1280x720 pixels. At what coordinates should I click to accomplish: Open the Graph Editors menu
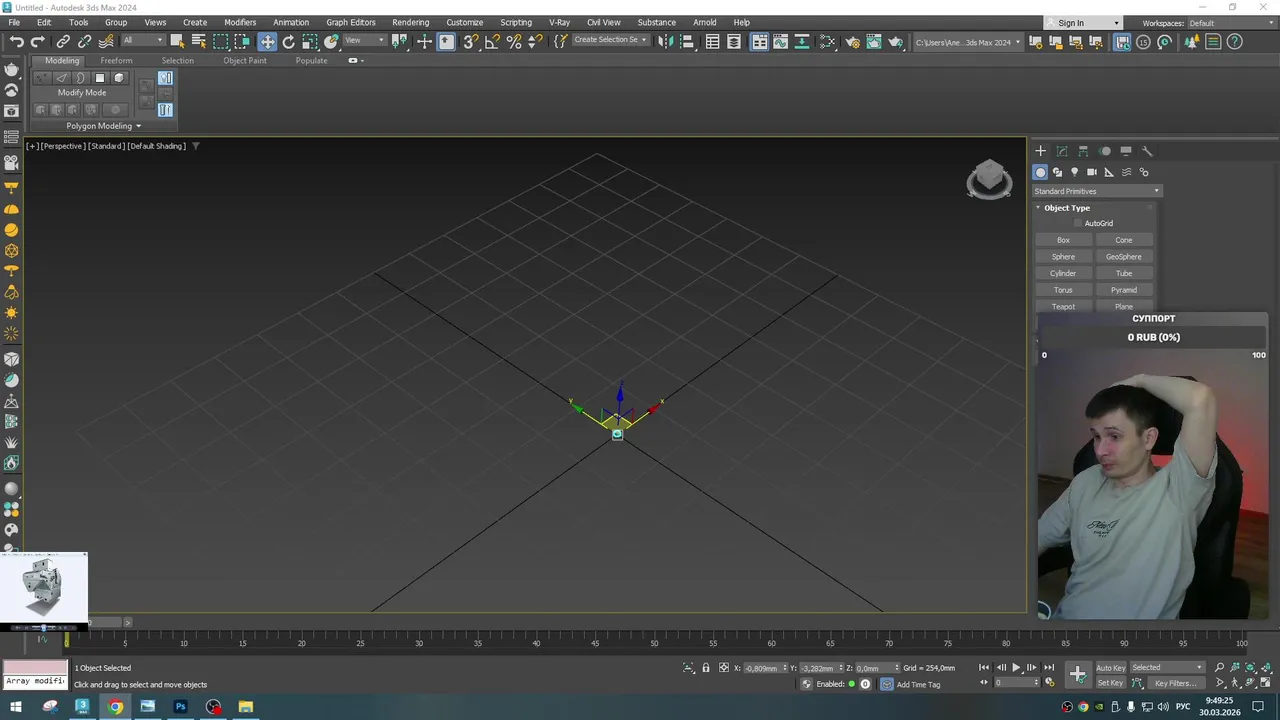pos(351,22)
